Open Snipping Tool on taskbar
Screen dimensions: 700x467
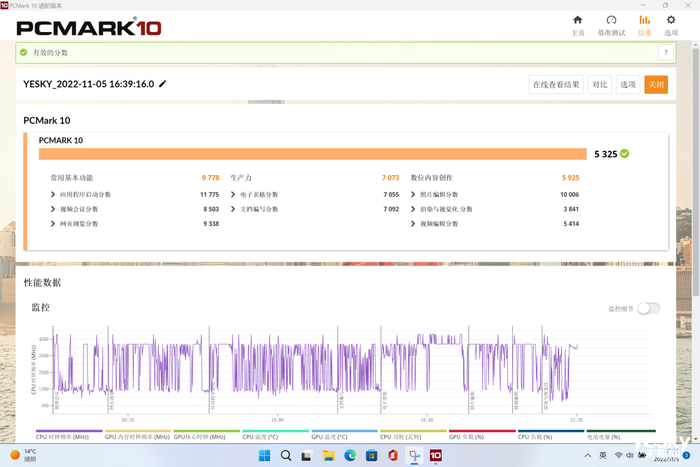tap(415, 455)
